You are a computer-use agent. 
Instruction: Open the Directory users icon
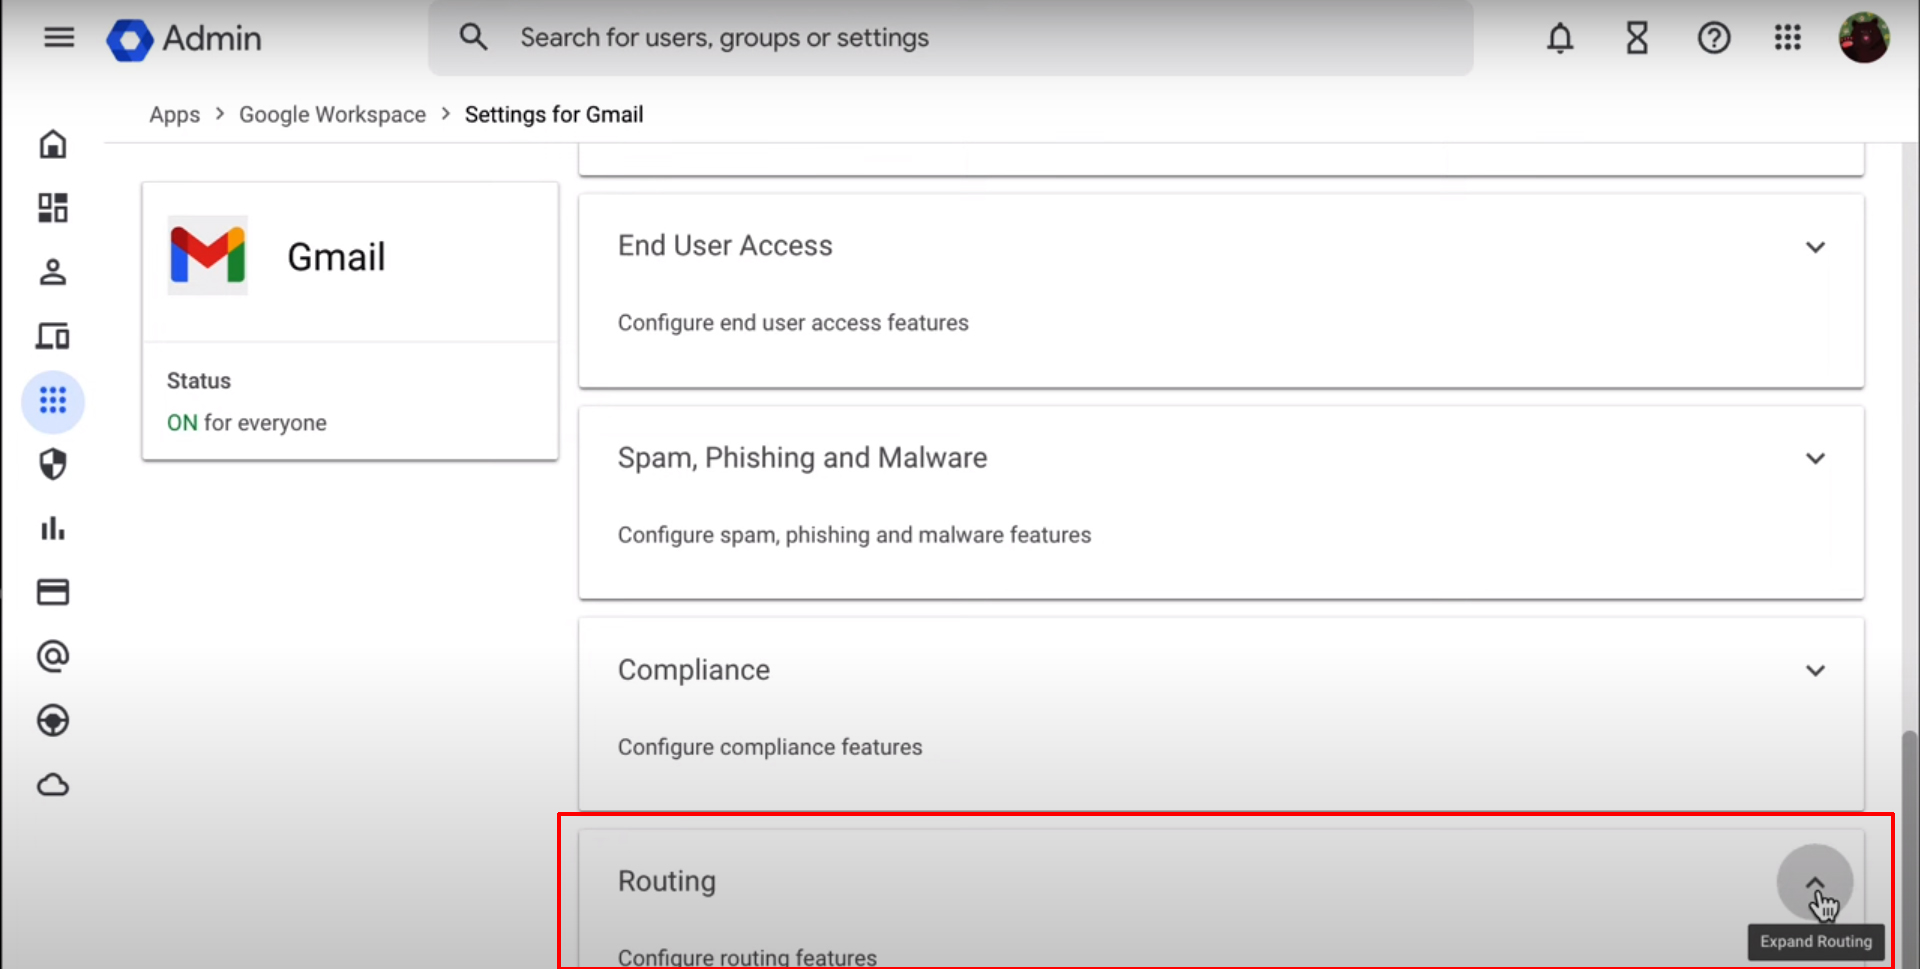53,272
